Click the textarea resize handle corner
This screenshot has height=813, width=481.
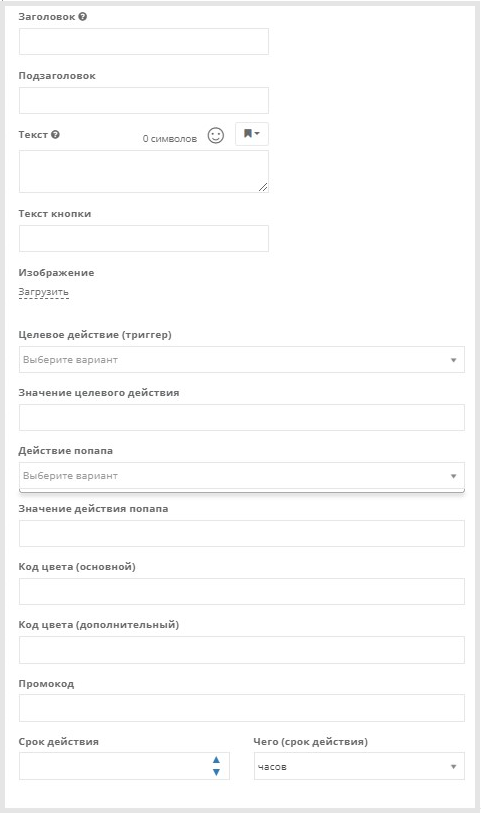tap(263, 187)
